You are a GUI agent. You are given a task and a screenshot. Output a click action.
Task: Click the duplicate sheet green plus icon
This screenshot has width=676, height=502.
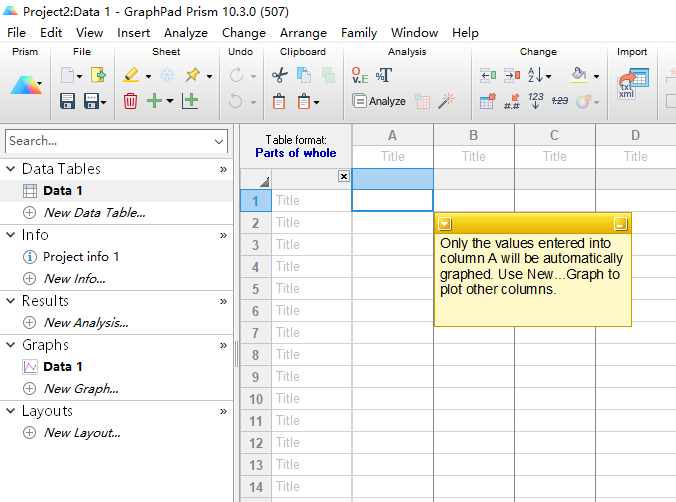[190, 101]
